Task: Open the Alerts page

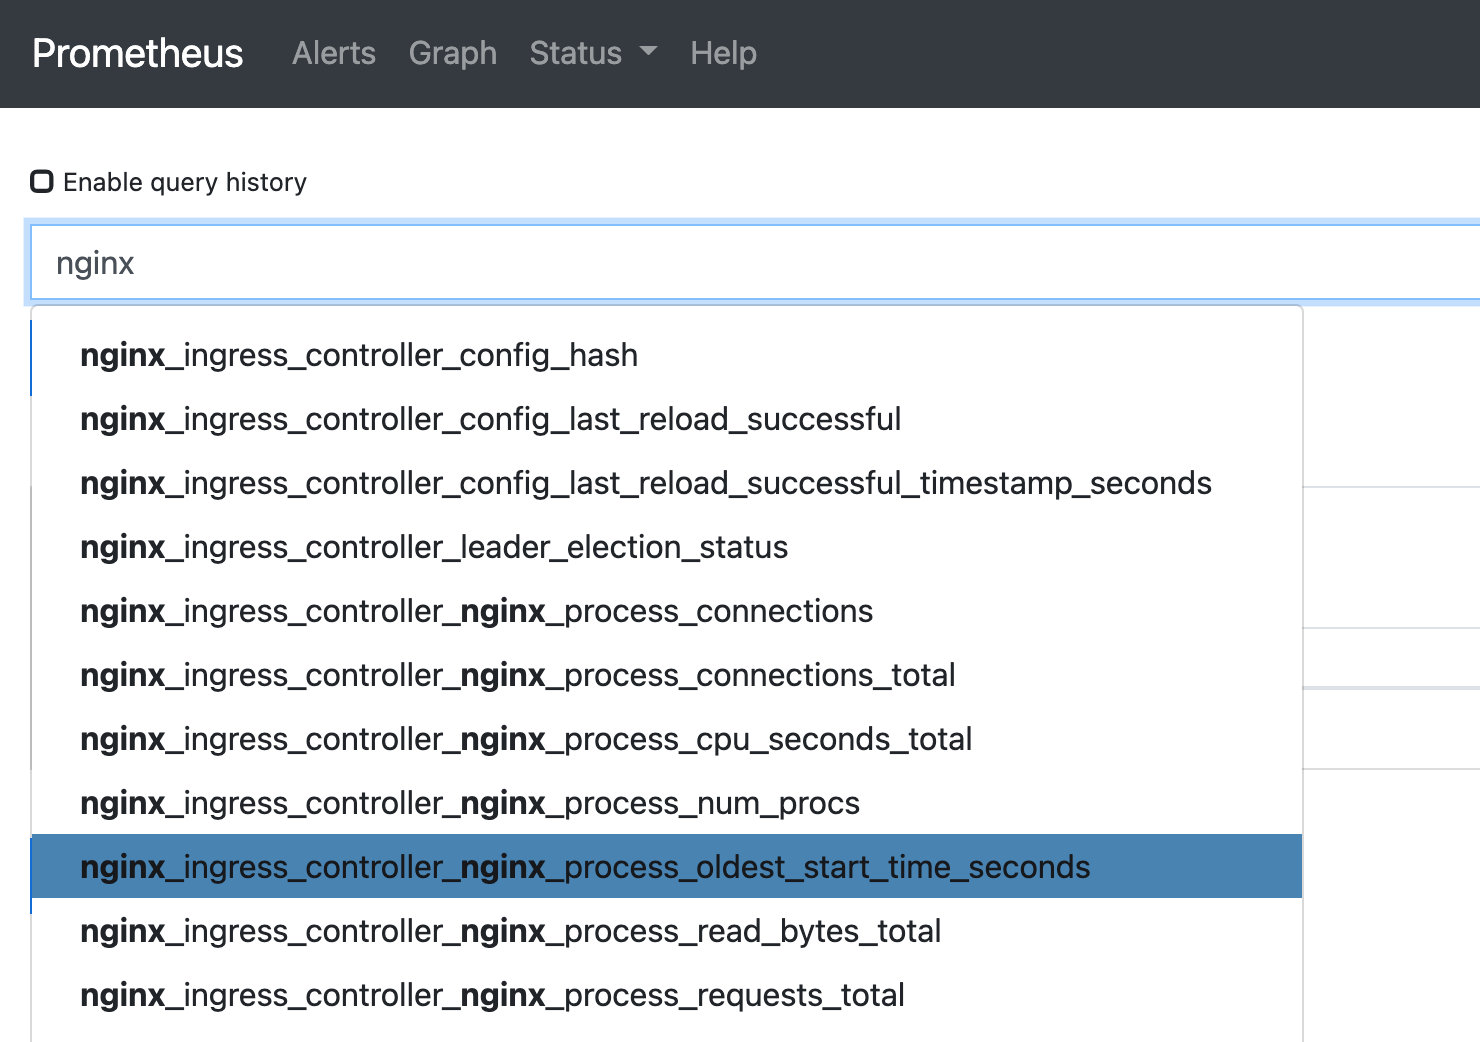Action: 333,53
